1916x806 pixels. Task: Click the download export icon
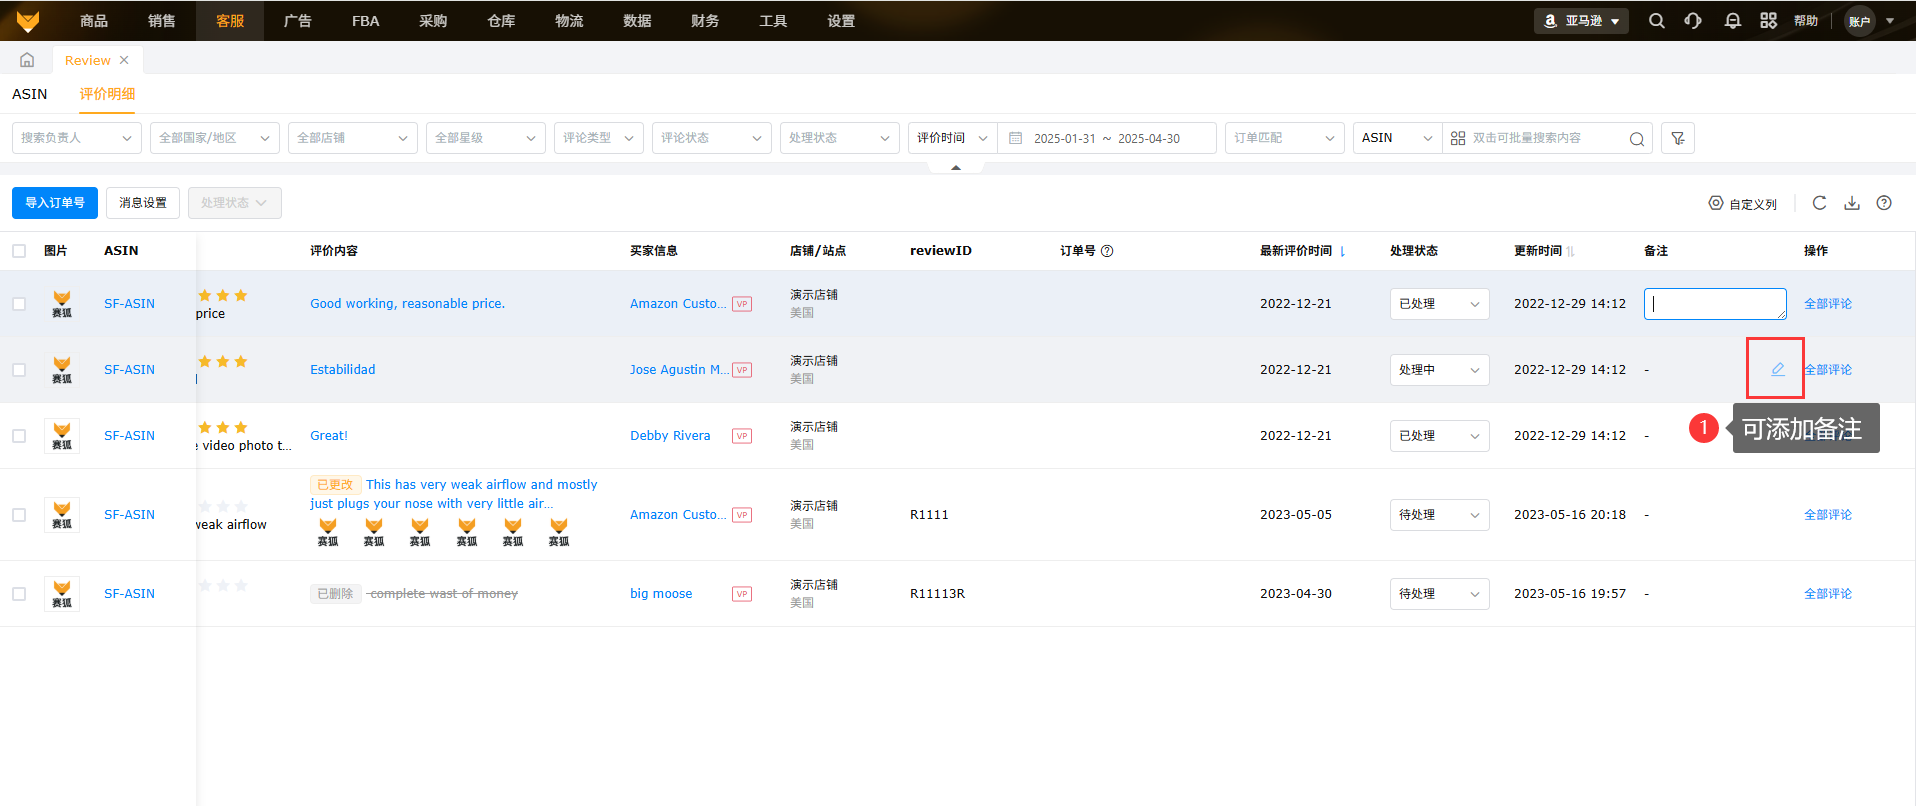coord(1851,203)
